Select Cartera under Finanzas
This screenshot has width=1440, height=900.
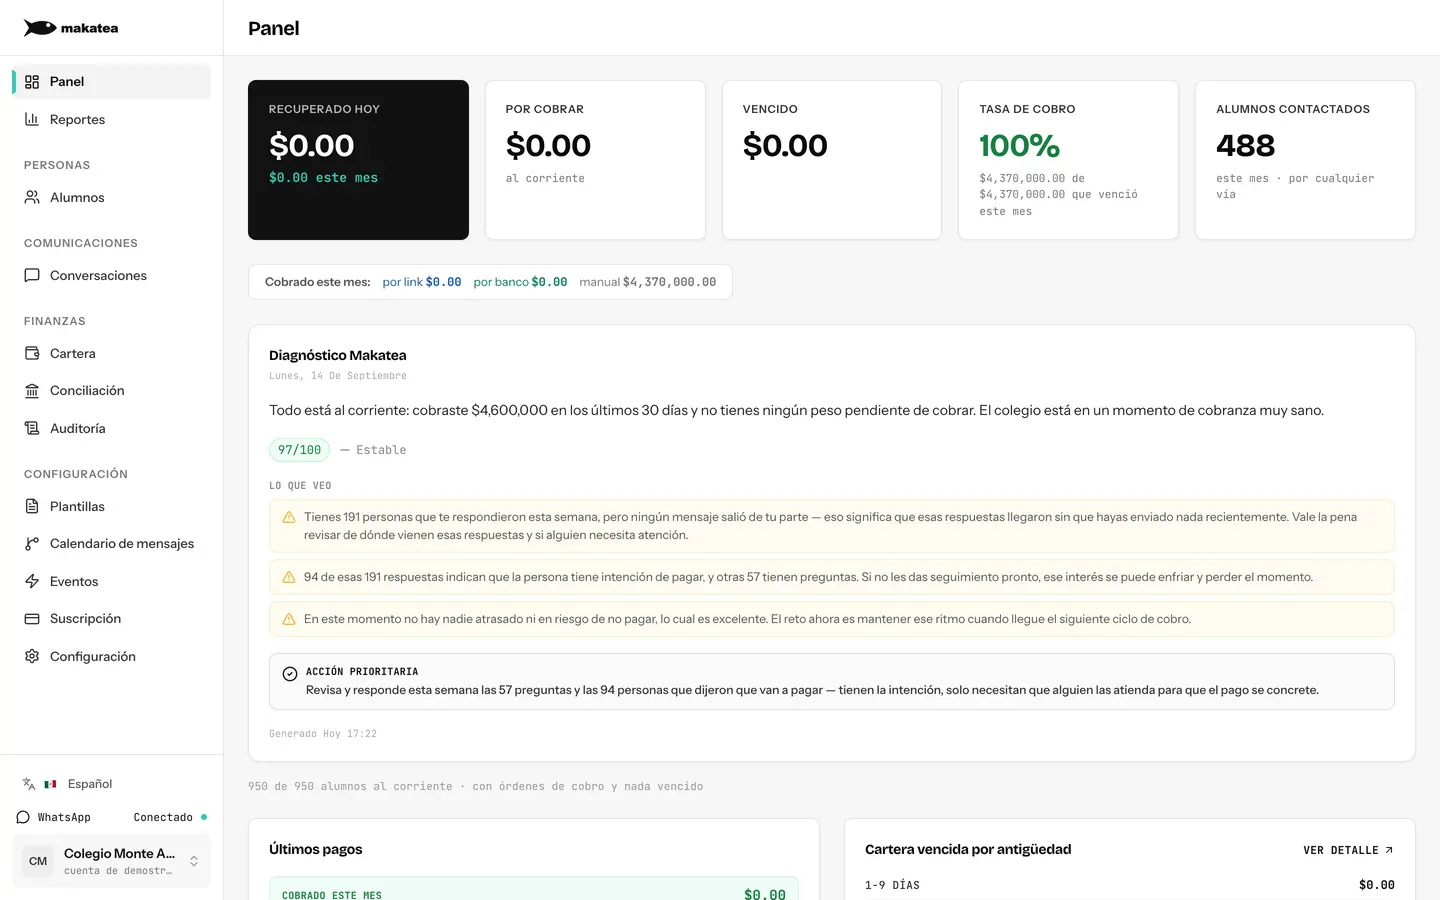tap(112, 353)
